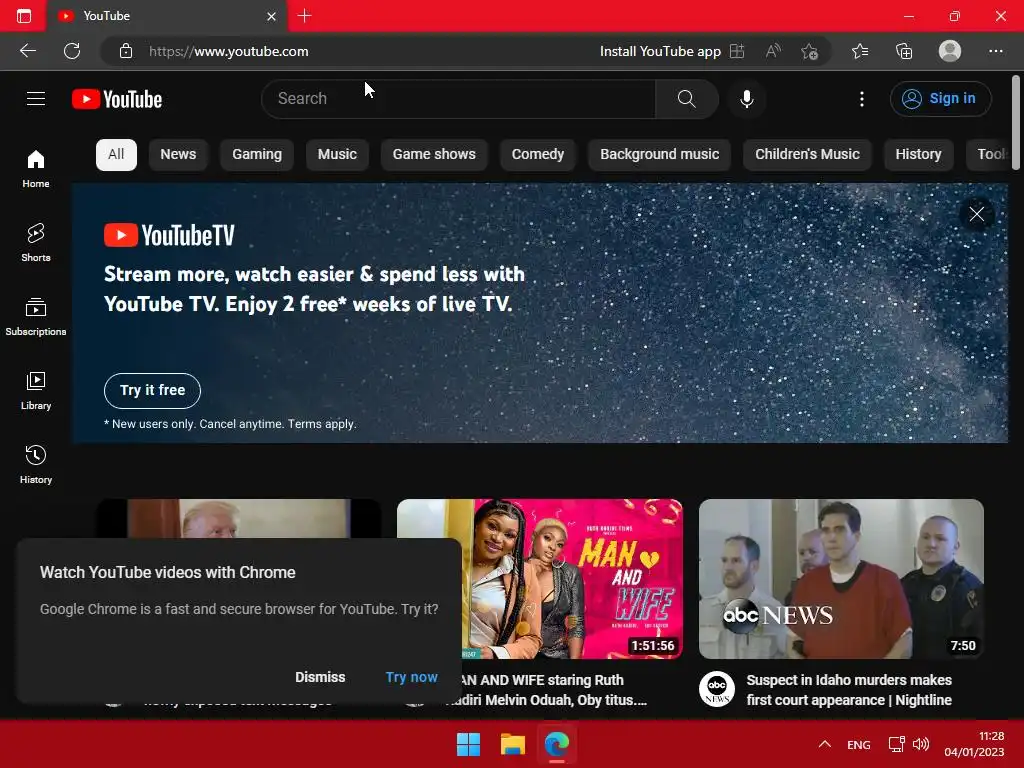Viewport: 1024px width, 768px height.
Task: Open the taskbar clock and date
Action: pyautogui.click(x=974, y=744)
